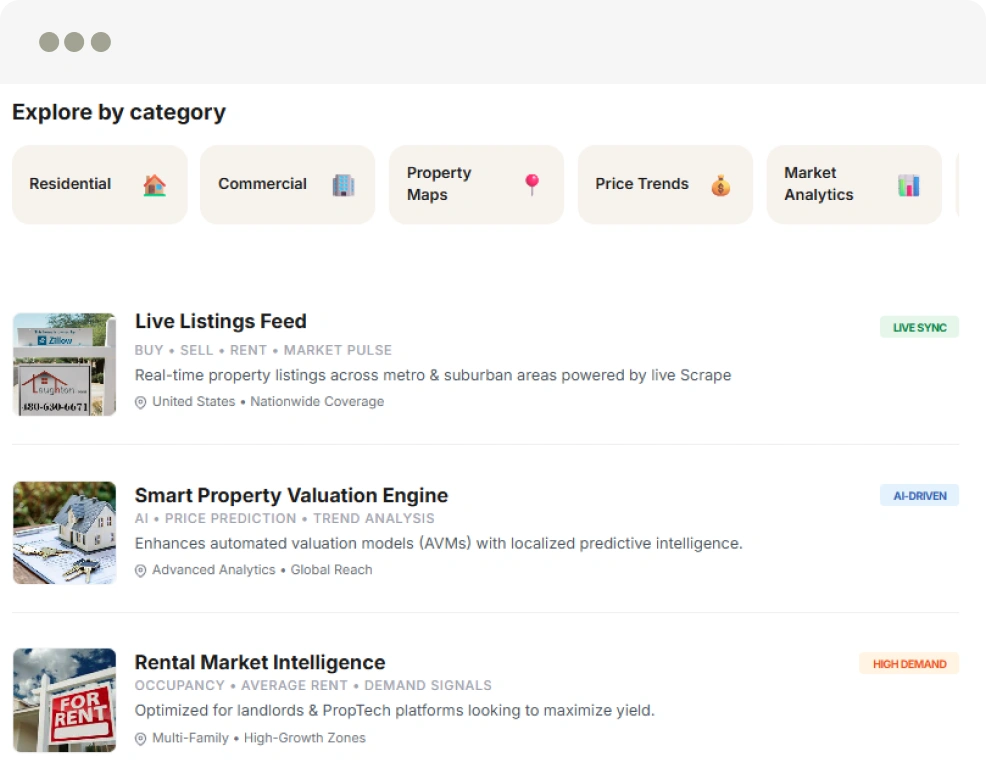Click the model house with keys thumbnail
Screen dimensions: 986x764
point(64,533)
